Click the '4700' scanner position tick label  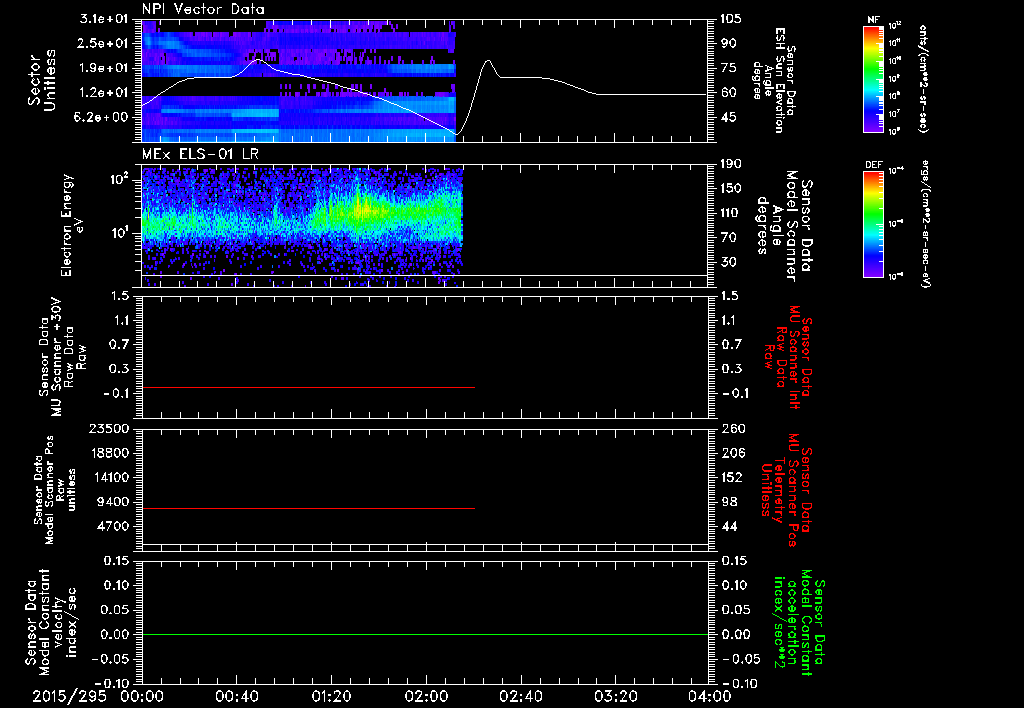112,526
